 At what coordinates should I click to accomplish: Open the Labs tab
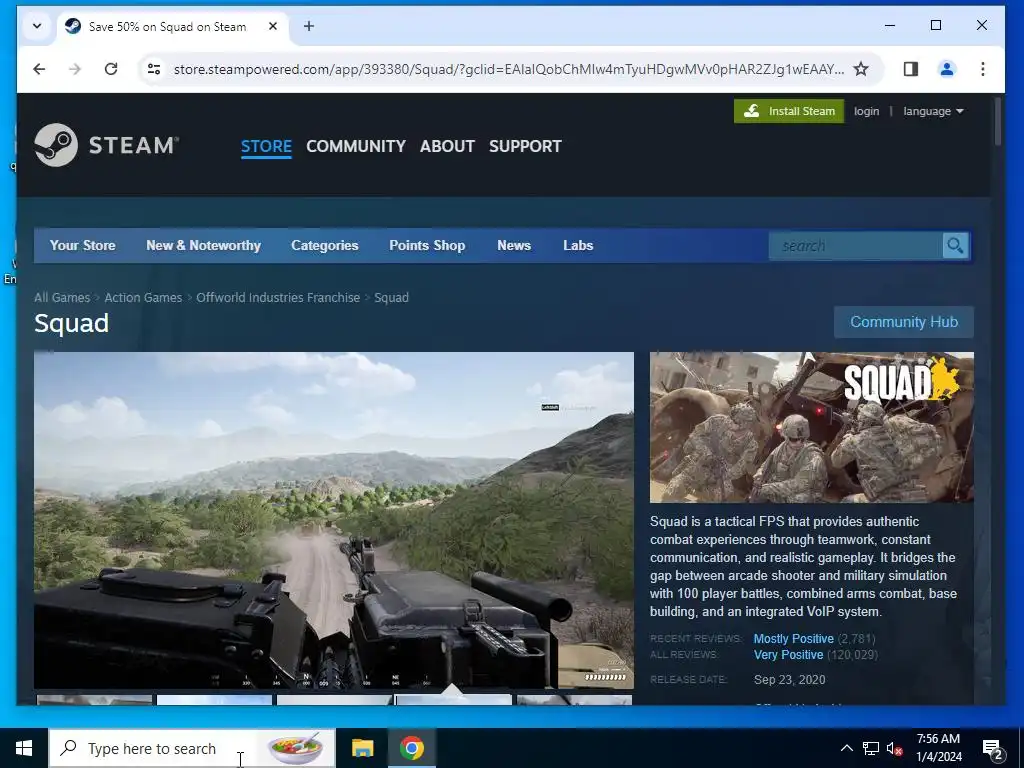pyautogui.click(x=578, y=246)
